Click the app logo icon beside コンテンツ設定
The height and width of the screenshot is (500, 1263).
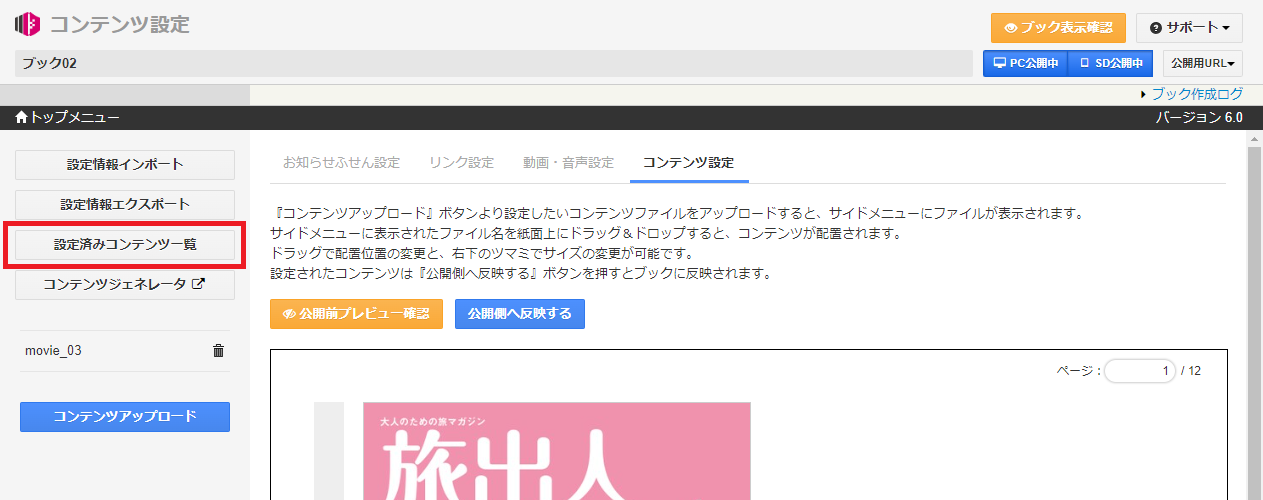tap(28, 24)
